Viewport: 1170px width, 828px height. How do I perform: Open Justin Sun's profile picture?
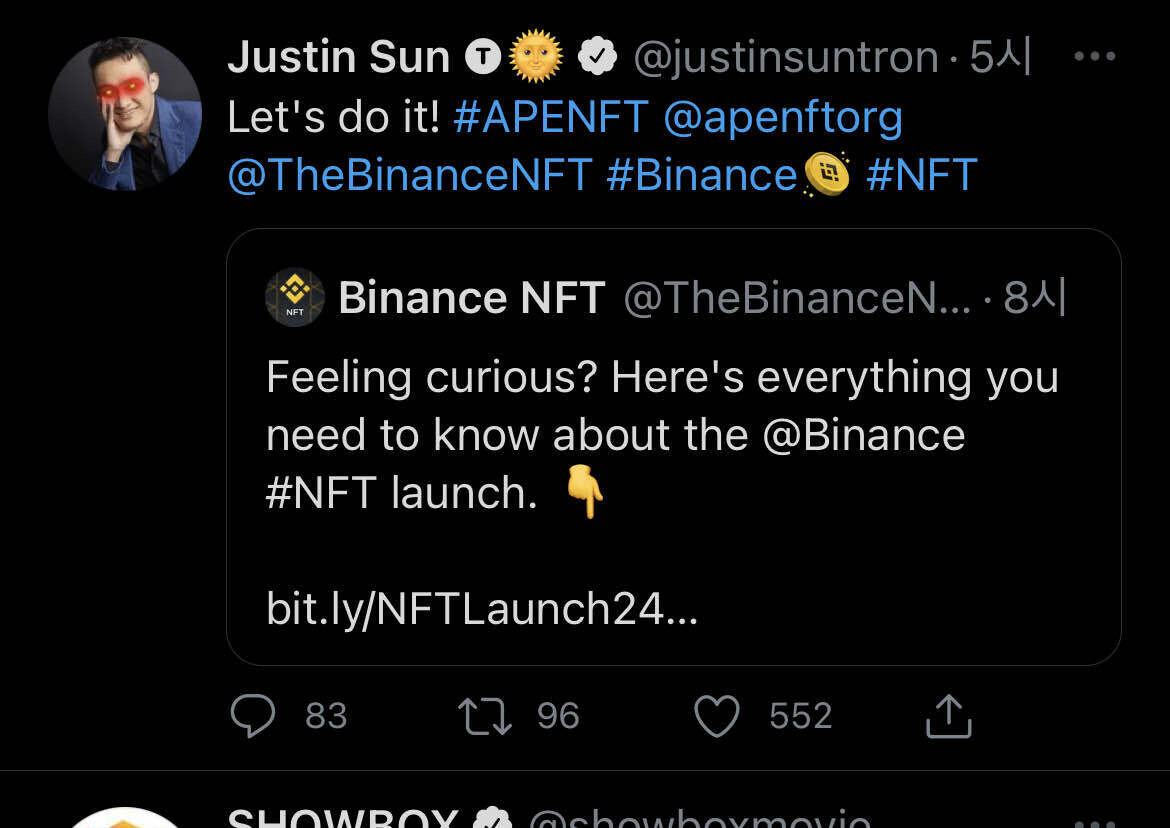(x=125, y=114)
